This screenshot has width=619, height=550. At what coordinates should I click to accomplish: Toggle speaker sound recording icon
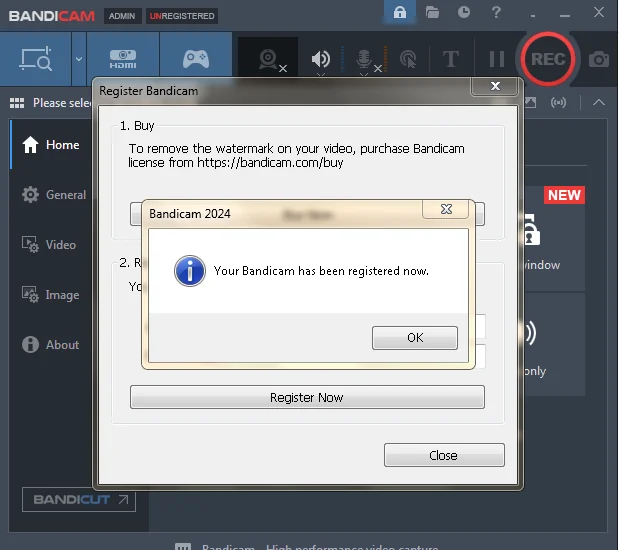click(x=321, y=58)
